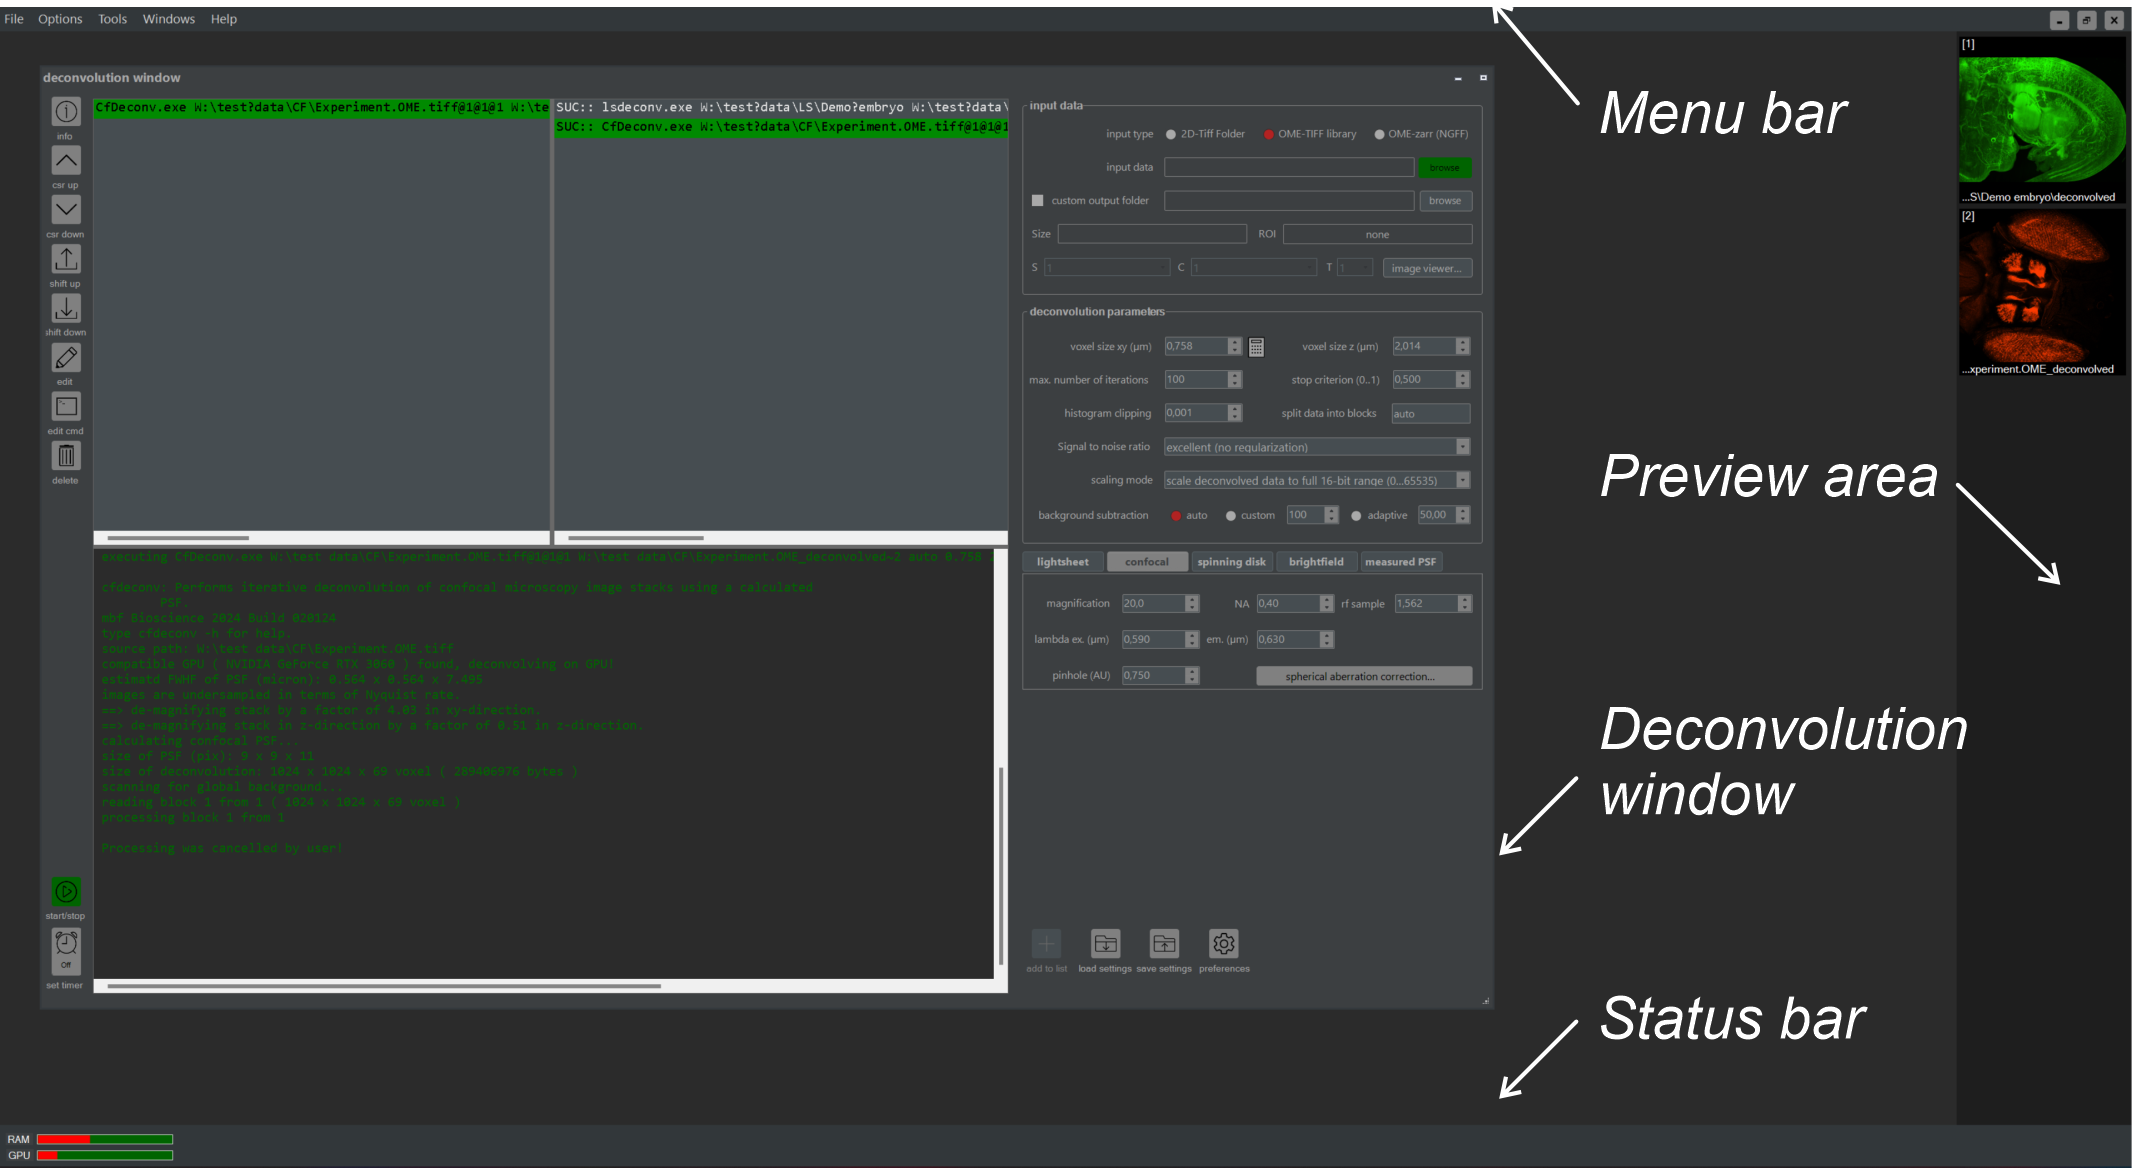Screen dimensions: 2132x1168
Task: Enable the custom output folder checkbox
Action: tap(1038, 201)
